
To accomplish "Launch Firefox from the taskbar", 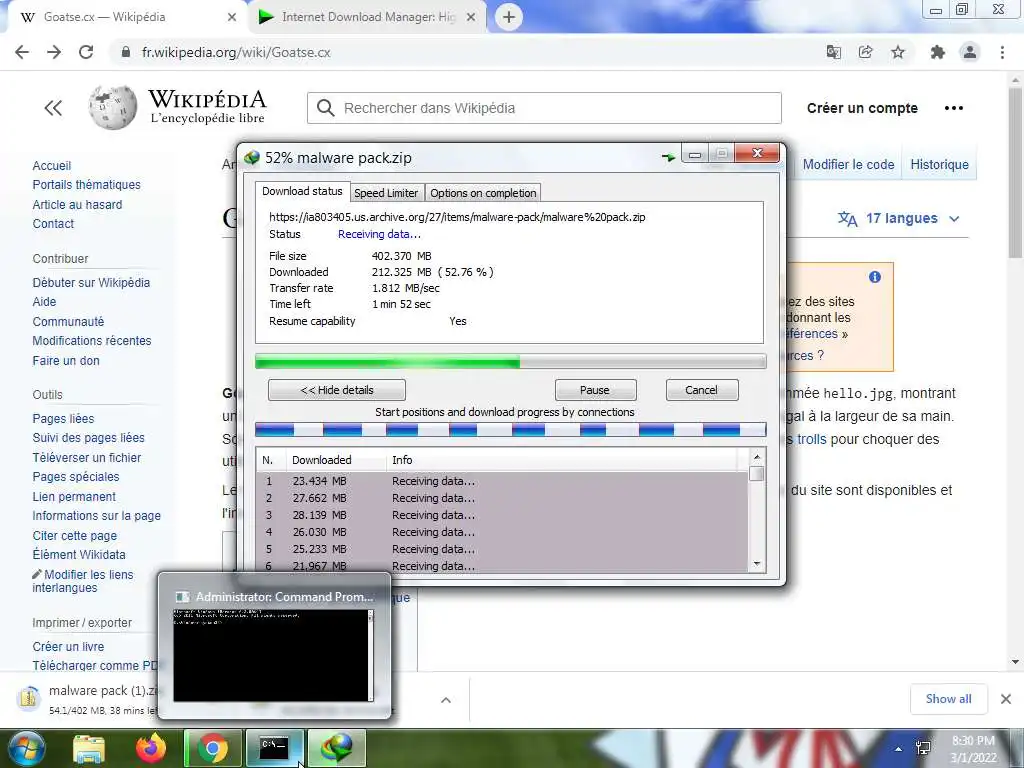I will tap(151, 748).
